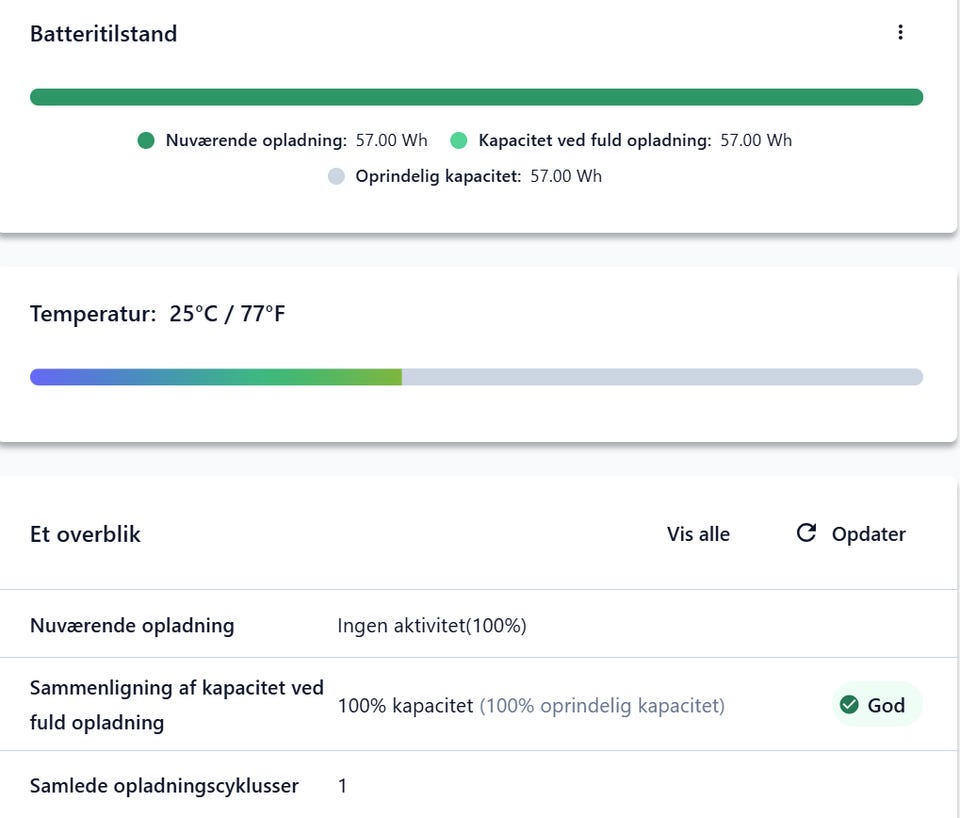Click the Oprindelig kapacitet 57.00 Wh value
960x818 pixels.
(x=566, y=177)
